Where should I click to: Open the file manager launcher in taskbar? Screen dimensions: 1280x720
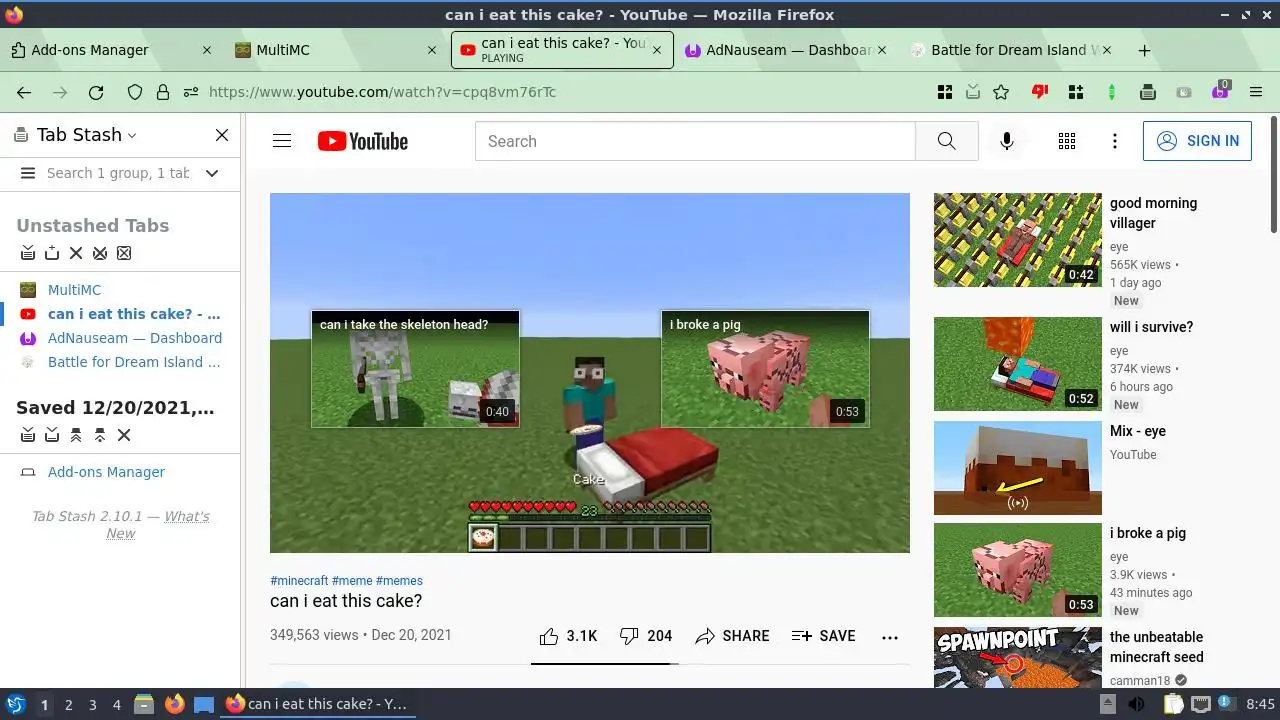click(144, 705)
